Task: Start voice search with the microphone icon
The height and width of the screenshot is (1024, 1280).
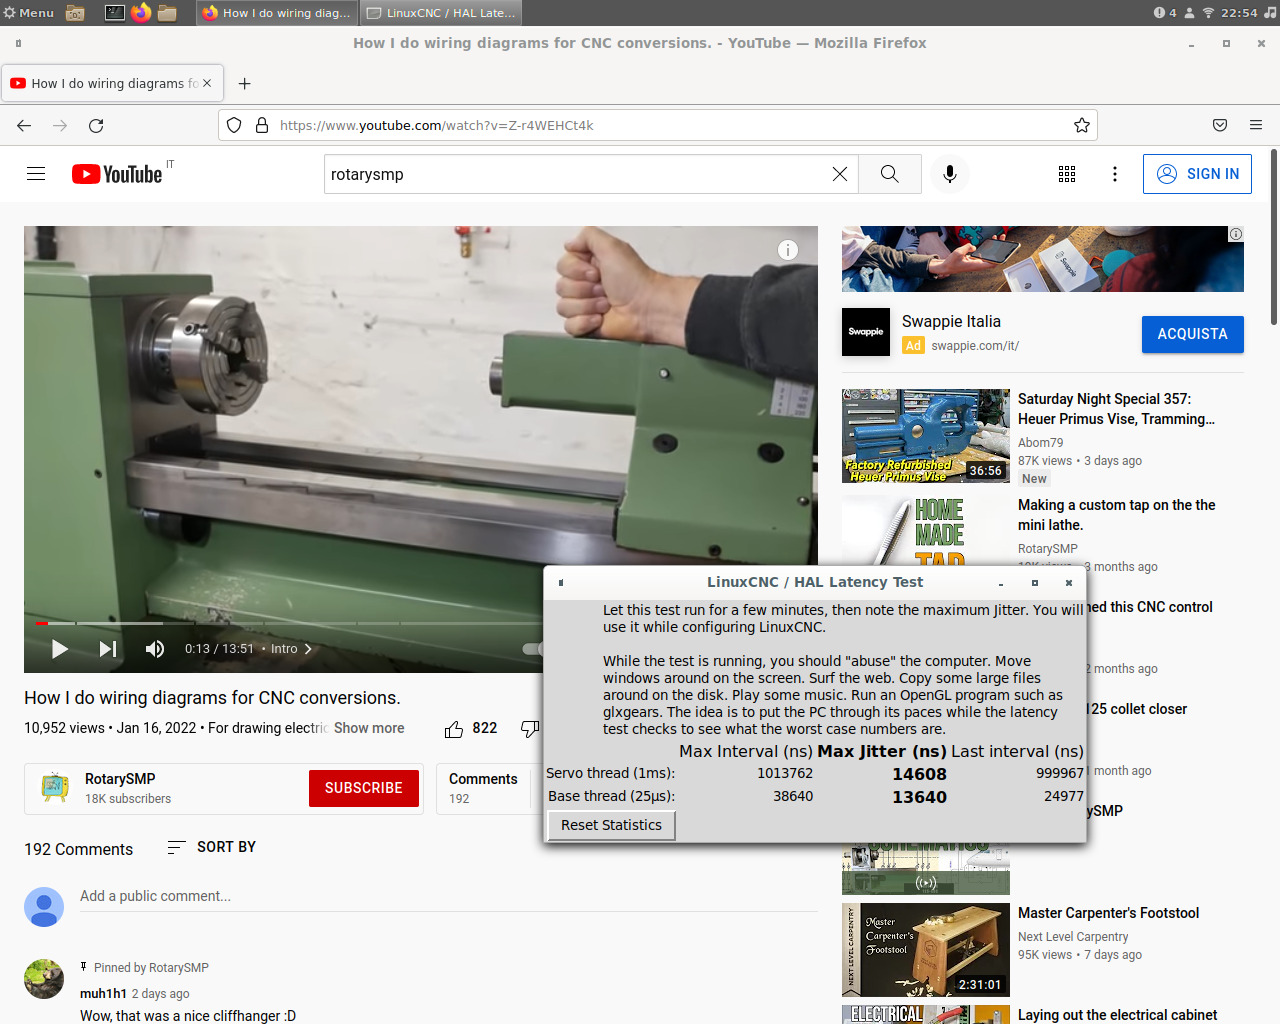Action: tap(950, 174)
